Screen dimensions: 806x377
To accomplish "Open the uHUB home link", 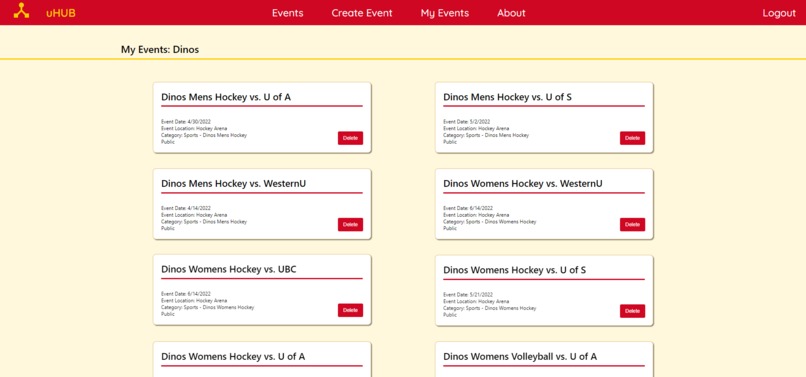I will point(61,13).
